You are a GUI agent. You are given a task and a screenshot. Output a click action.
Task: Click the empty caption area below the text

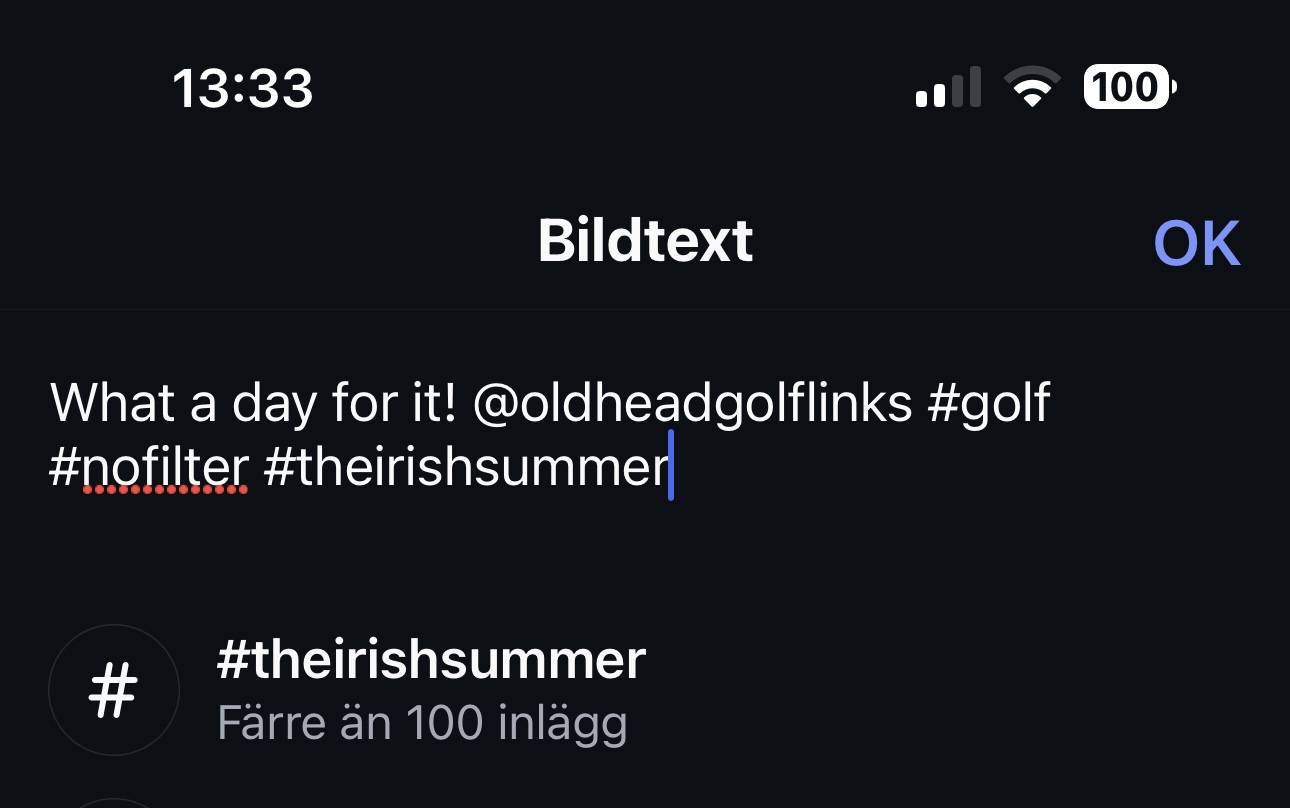coord(645,555)
